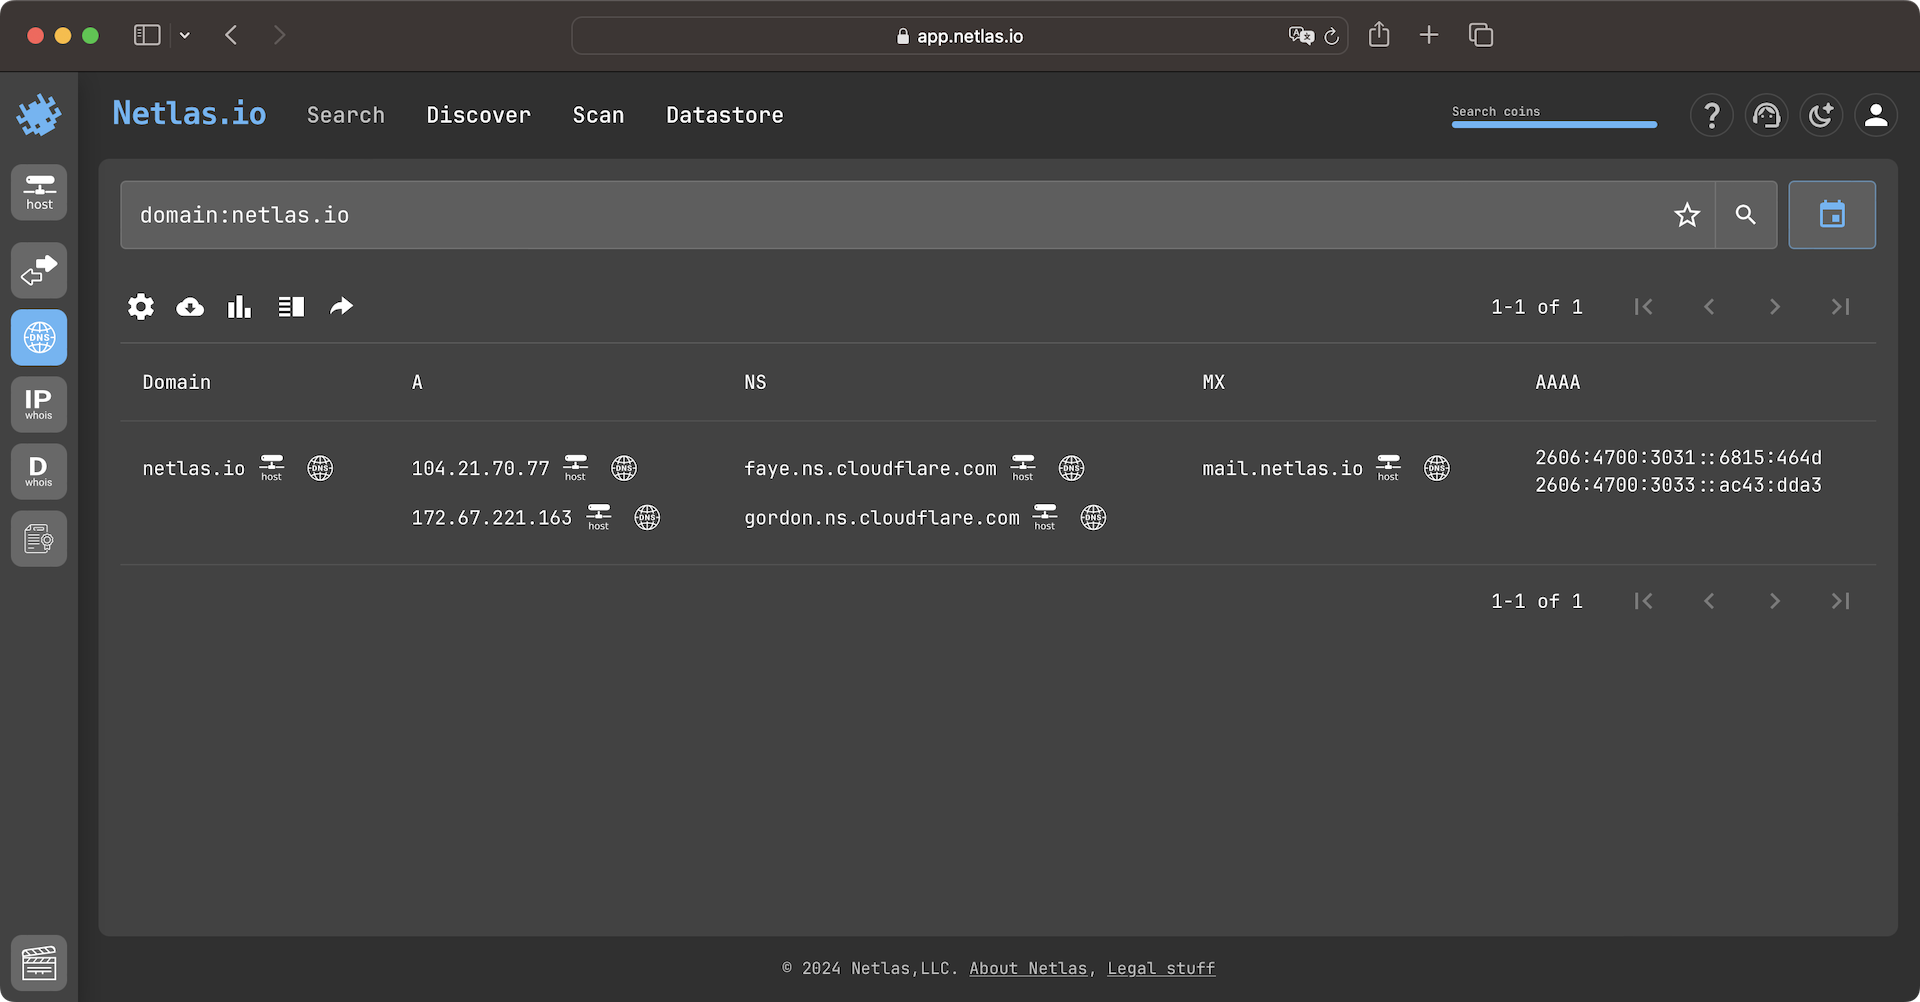
Task: Open the certificates search tool
Action: click(x=39, y=538)
